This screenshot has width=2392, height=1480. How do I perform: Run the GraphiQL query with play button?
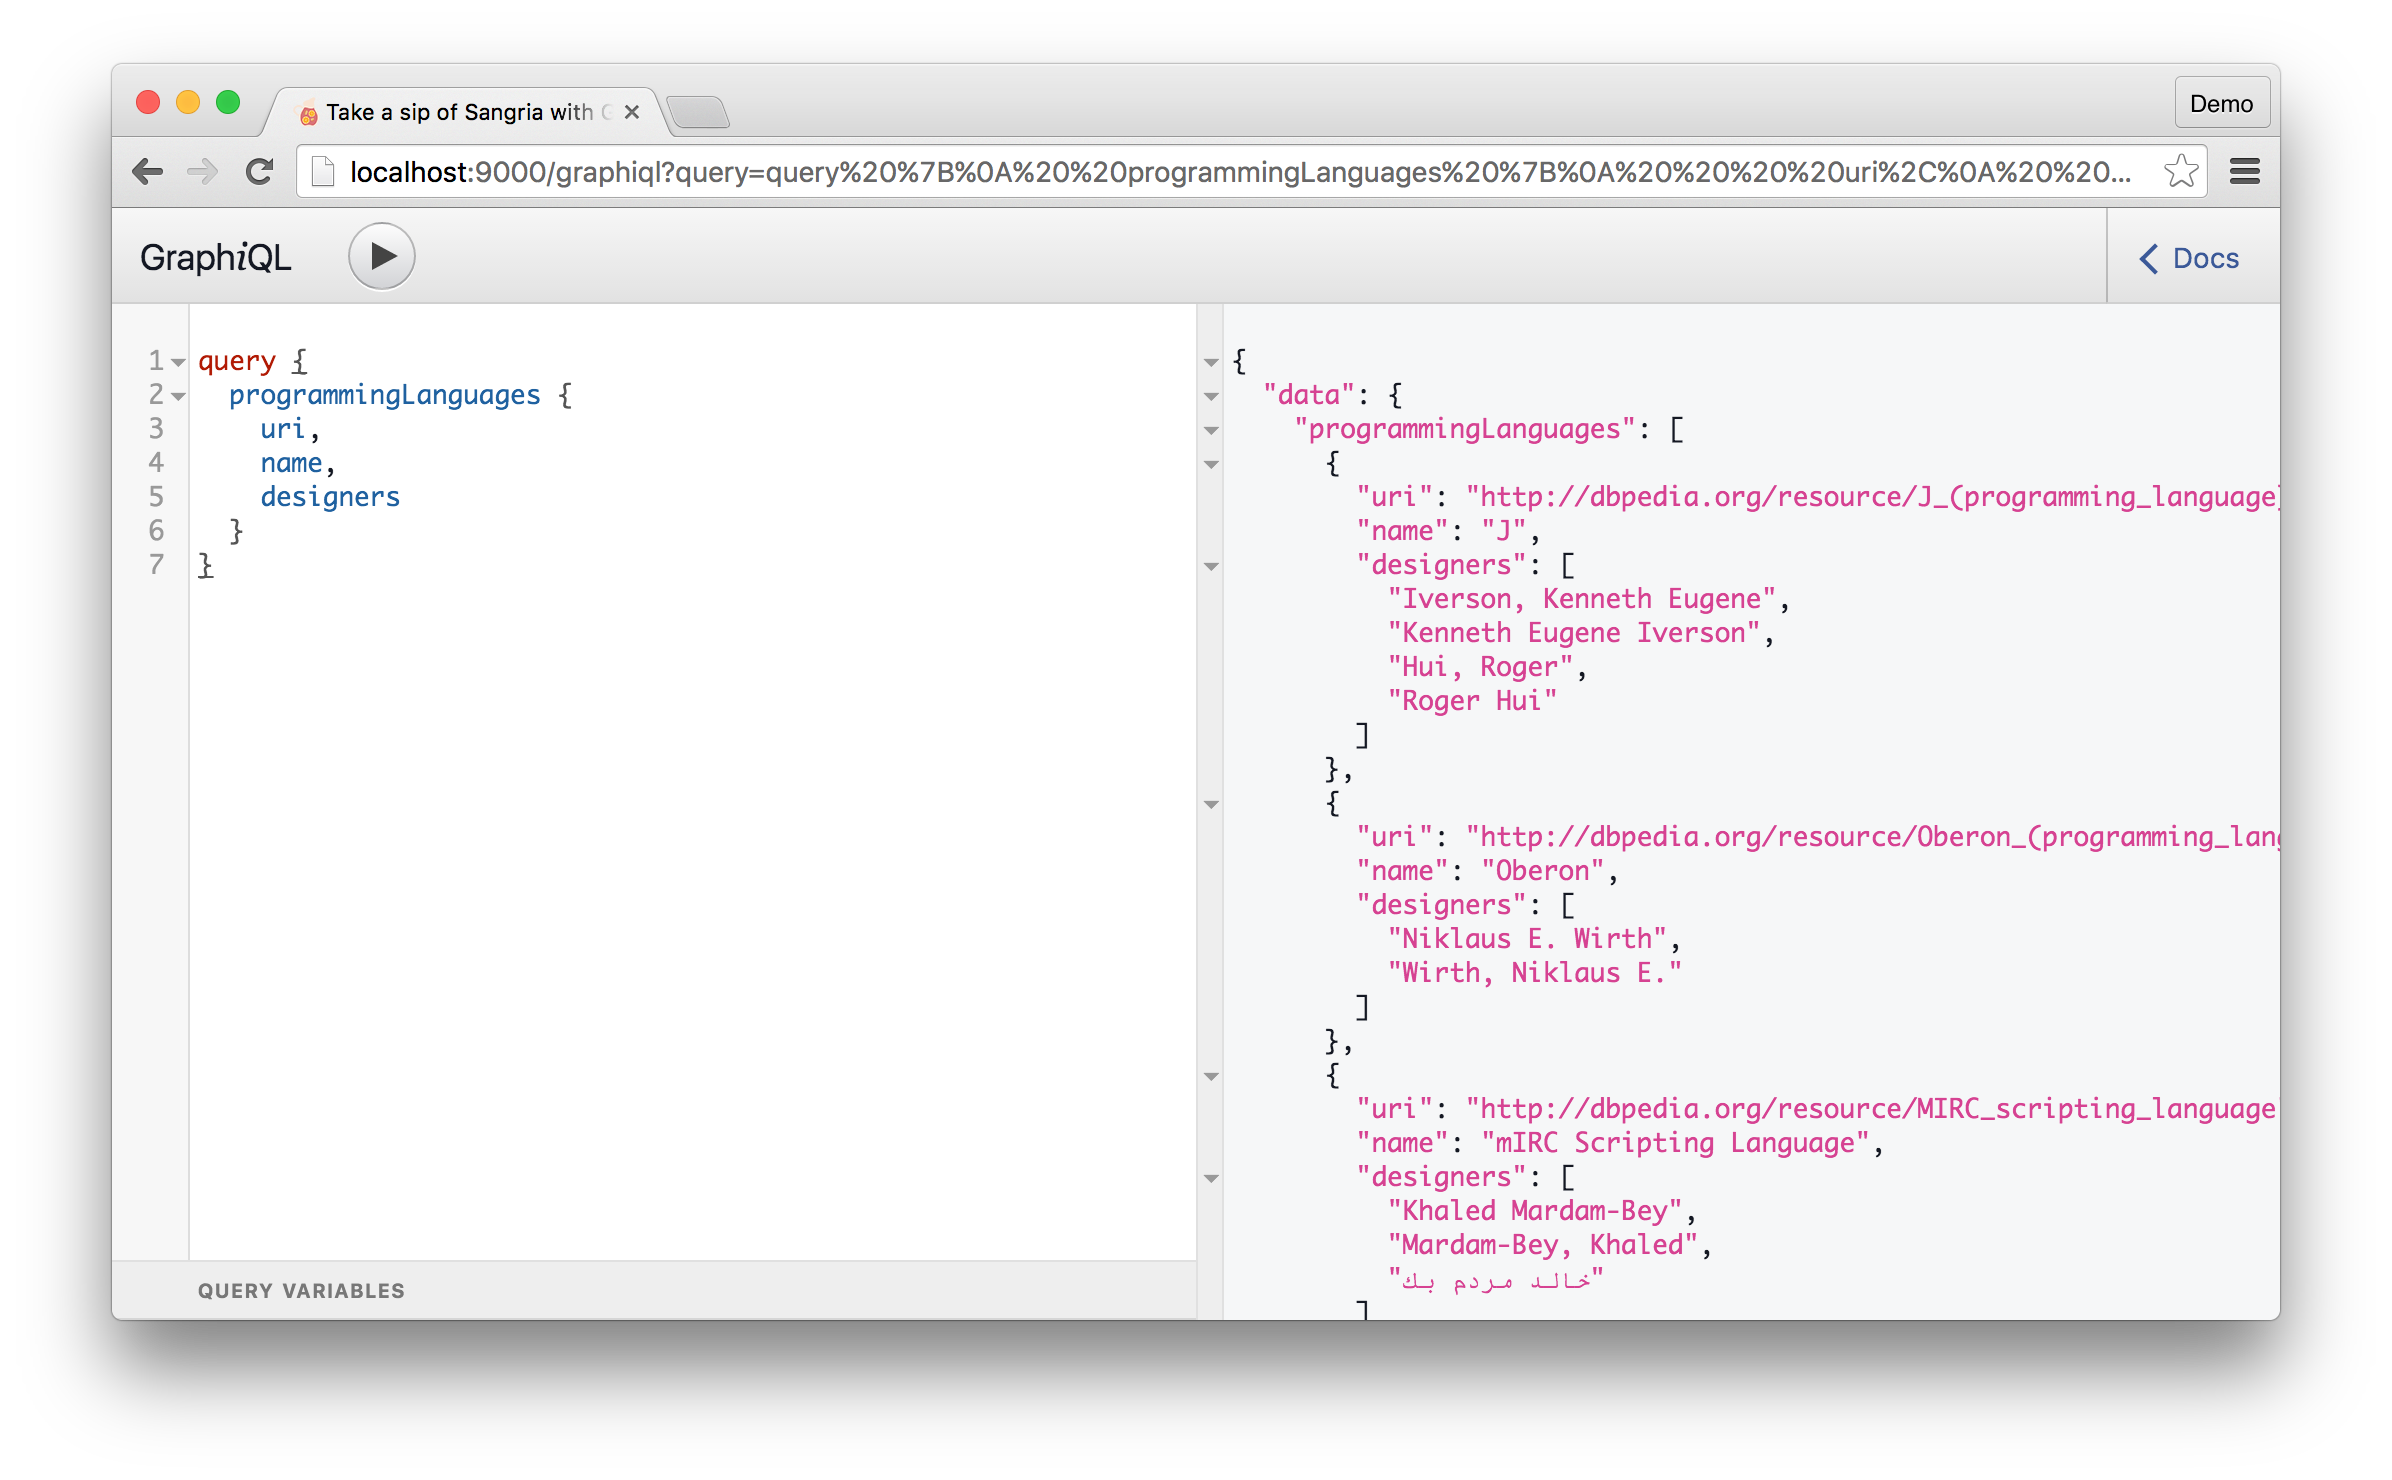(x=381, y=257)
